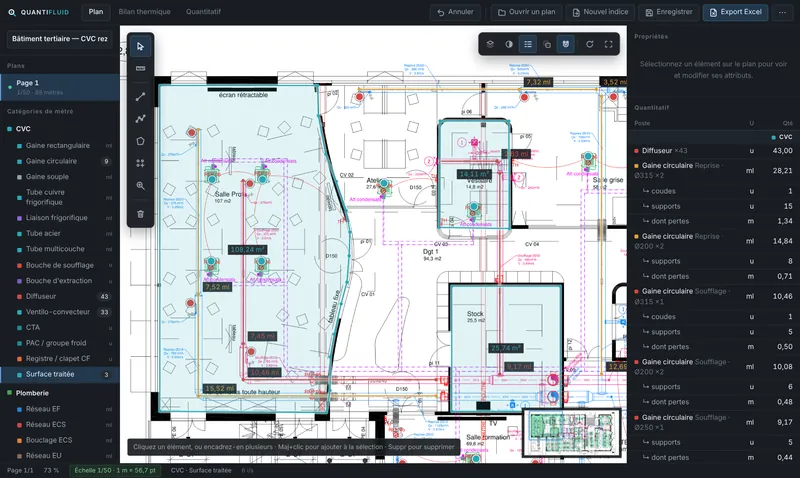Click the 108,24 m² surface label
The width and height of the screenshot is (800, 478).
point(247,249)
